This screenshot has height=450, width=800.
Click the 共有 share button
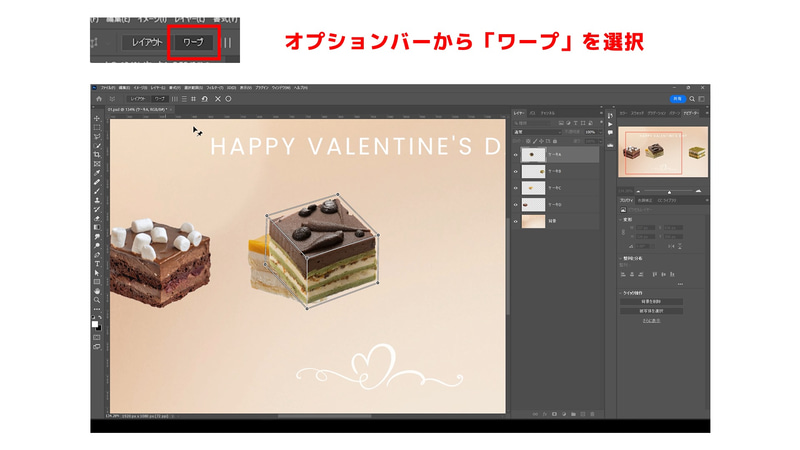click(x=677, y=99)
